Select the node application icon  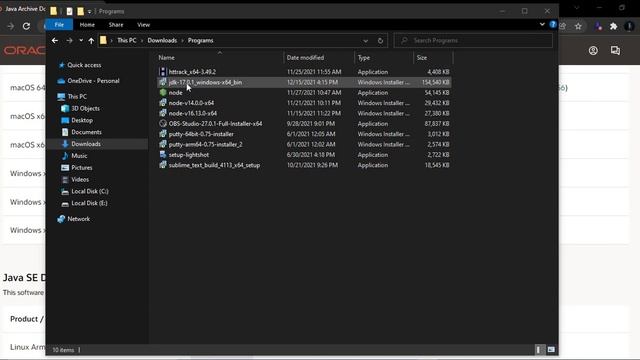pyautogui.click(x=163, y=93)
